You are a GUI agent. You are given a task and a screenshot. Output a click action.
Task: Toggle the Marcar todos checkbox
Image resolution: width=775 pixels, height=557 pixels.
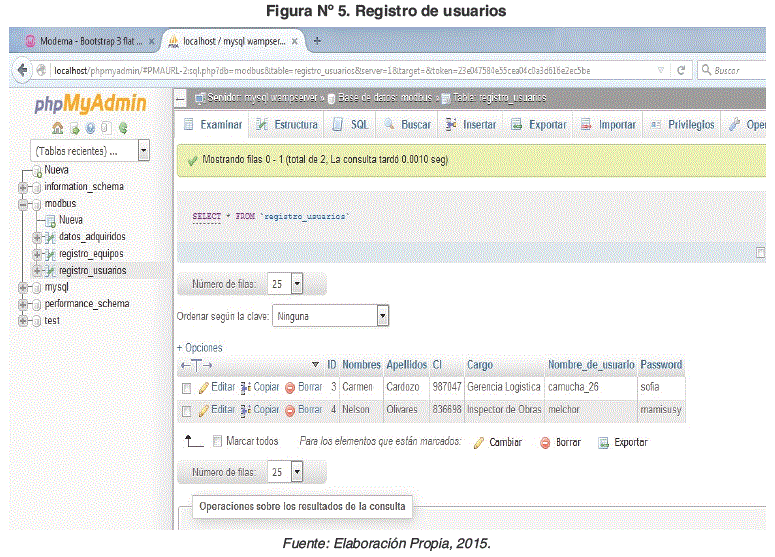[217, 441]
